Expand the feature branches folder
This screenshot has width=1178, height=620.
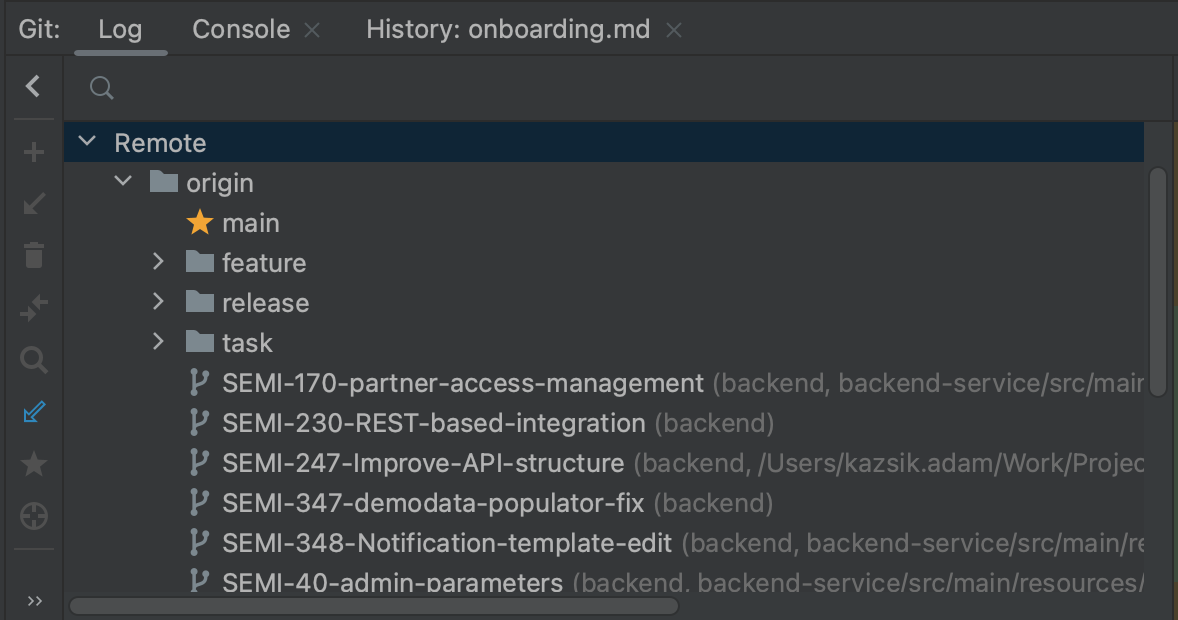pos(157,262)
